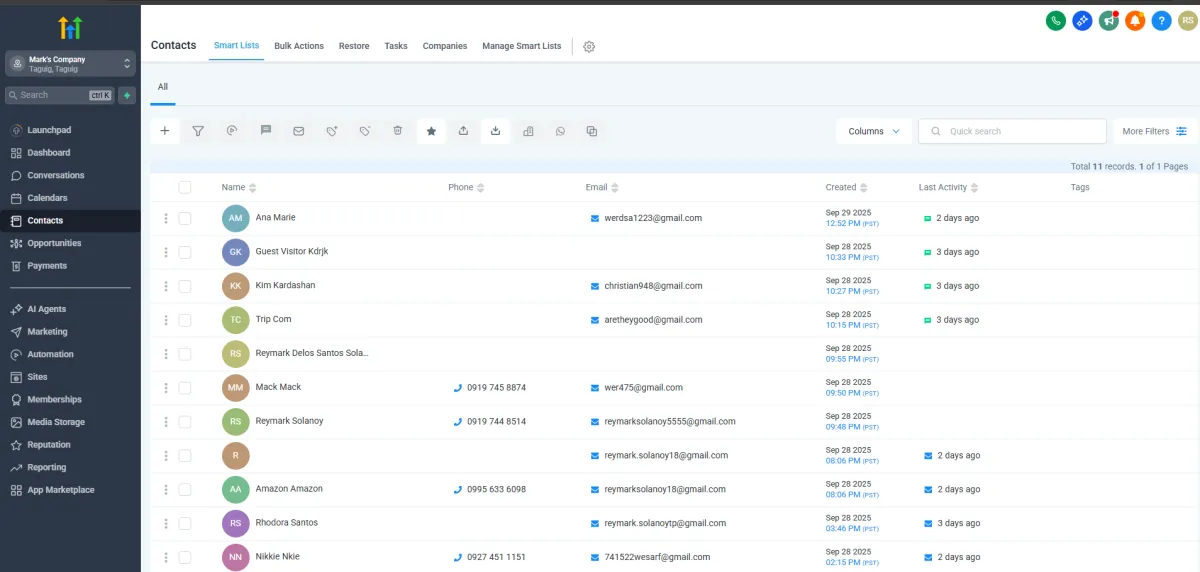The width and height of the screenshot is (1200, 572).
Task: Open the gear settings icon beside Manage Smart Lists
Action: click(x=589, y=47)
